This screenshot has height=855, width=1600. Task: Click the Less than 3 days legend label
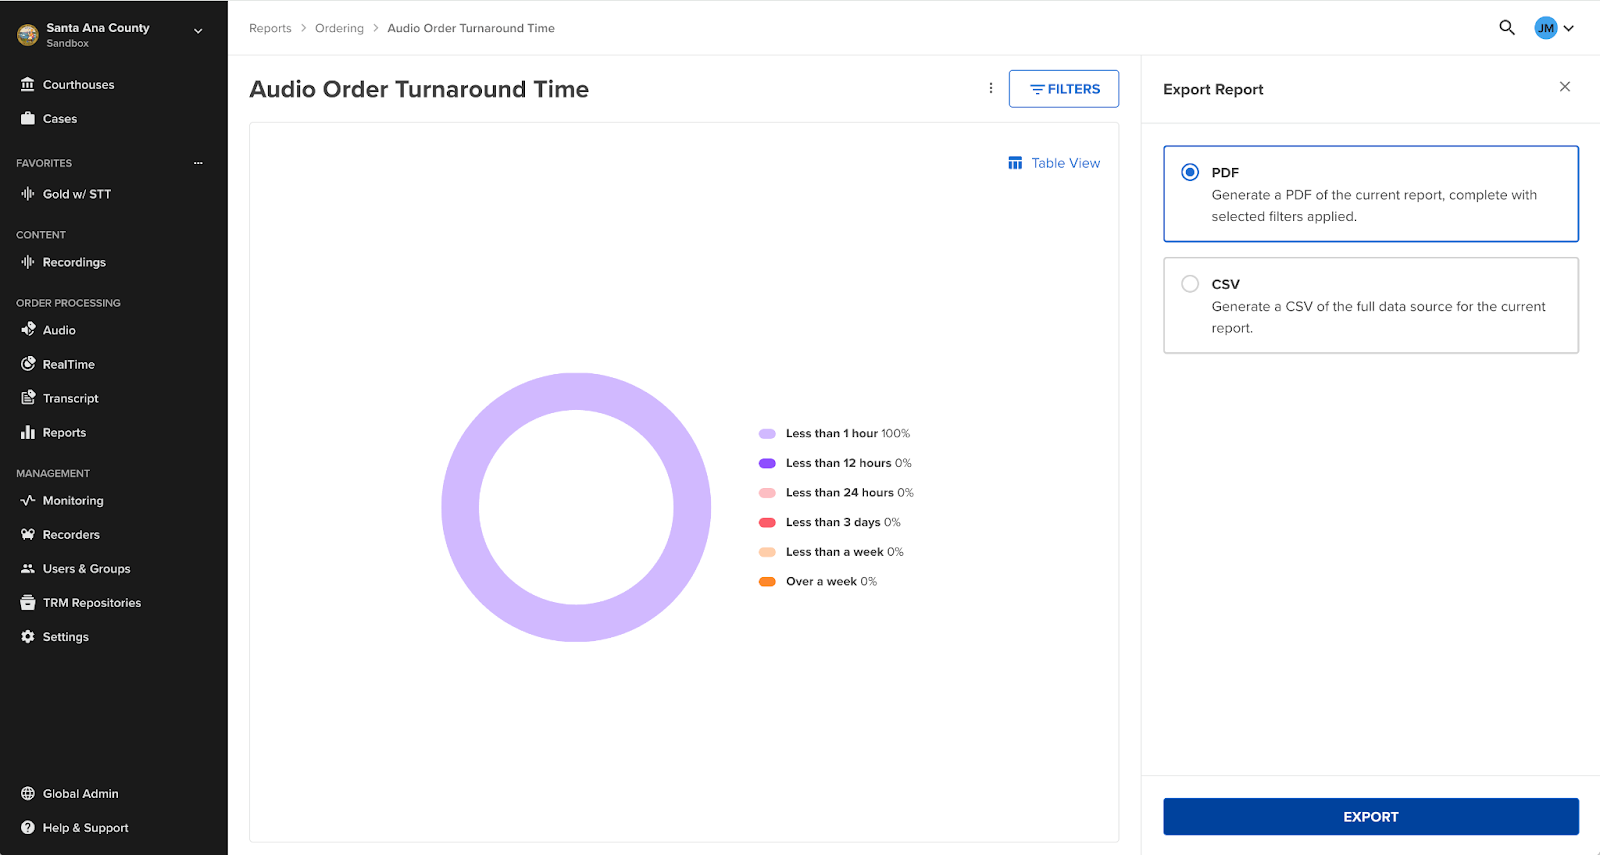click(843, 522)
